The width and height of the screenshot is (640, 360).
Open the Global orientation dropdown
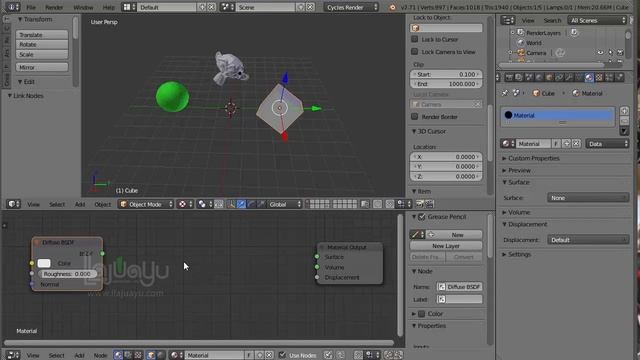[285, 204]
